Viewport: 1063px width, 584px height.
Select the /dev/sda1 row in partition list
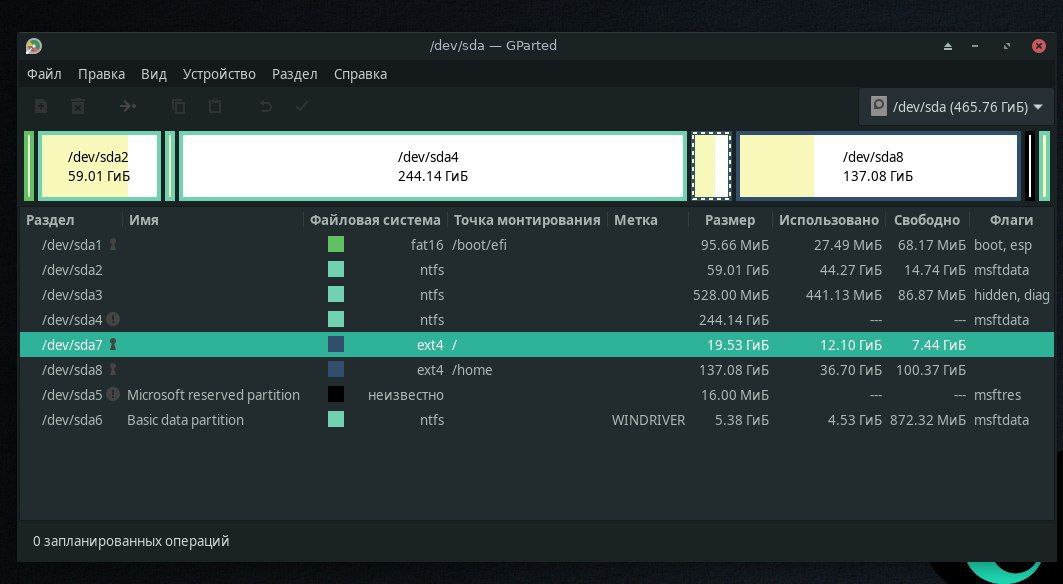(536, 244)
